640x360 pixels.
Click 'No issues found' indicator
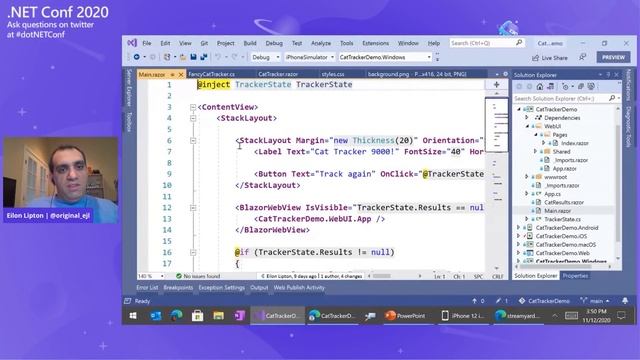point(198,276)
